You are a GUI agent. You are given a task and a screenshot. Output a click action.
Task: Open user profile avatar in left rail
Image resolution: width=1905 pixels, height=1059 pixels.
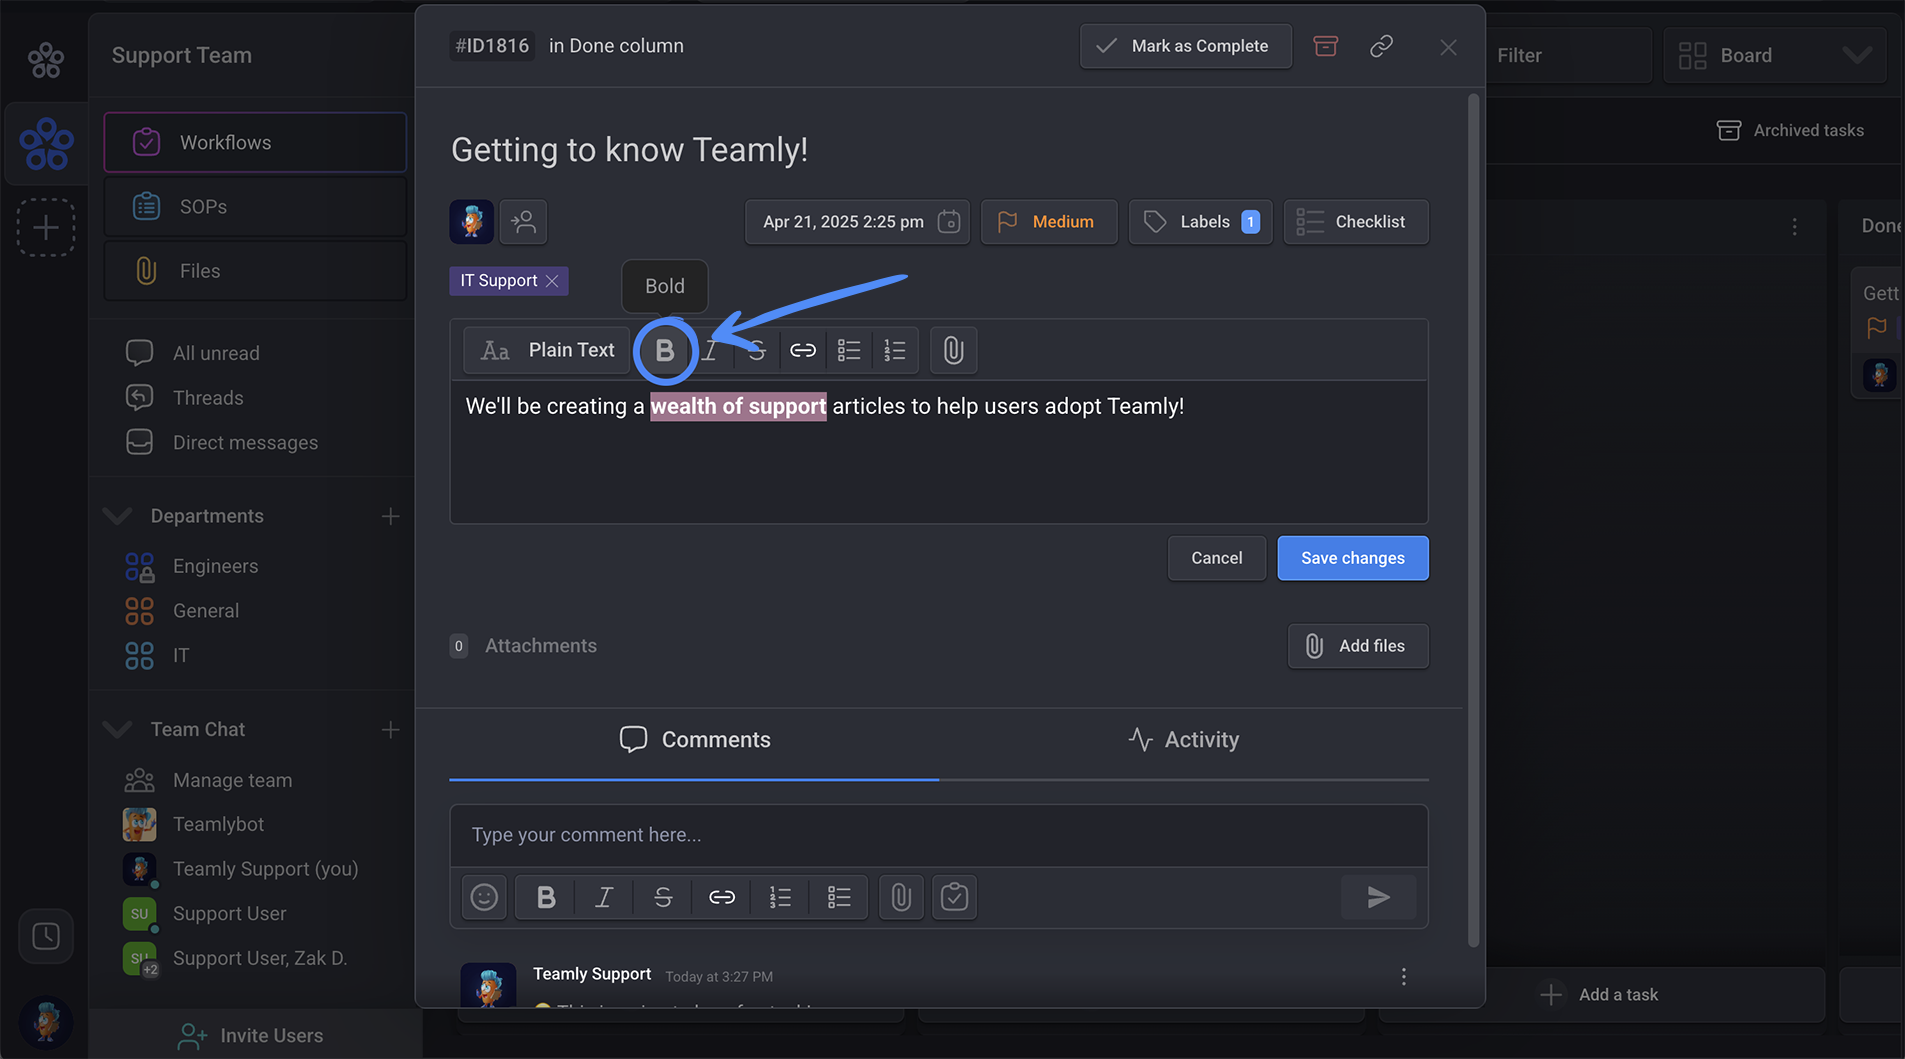[x=46, y=1022]
